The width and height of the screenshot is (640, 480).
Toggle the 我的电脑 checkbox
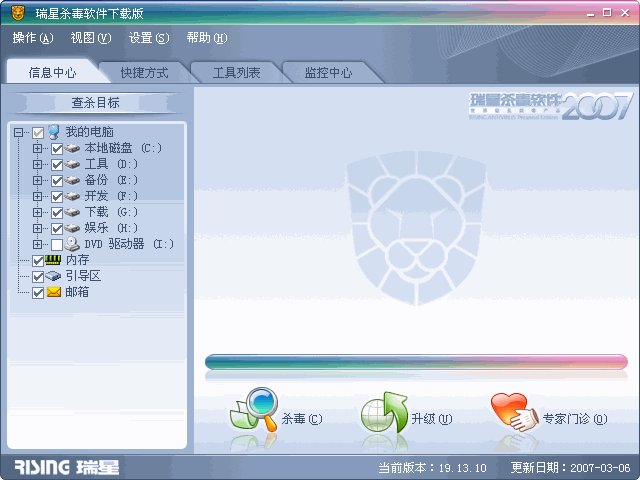coord(38,133)
